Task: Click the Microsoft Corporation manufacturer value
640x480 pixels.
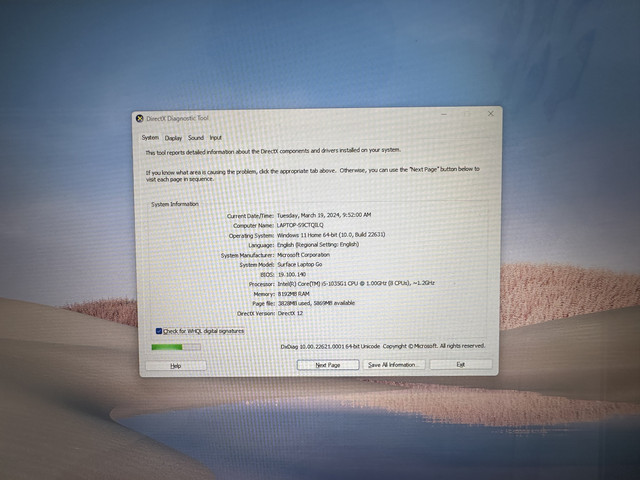Action: coord(303,255)
